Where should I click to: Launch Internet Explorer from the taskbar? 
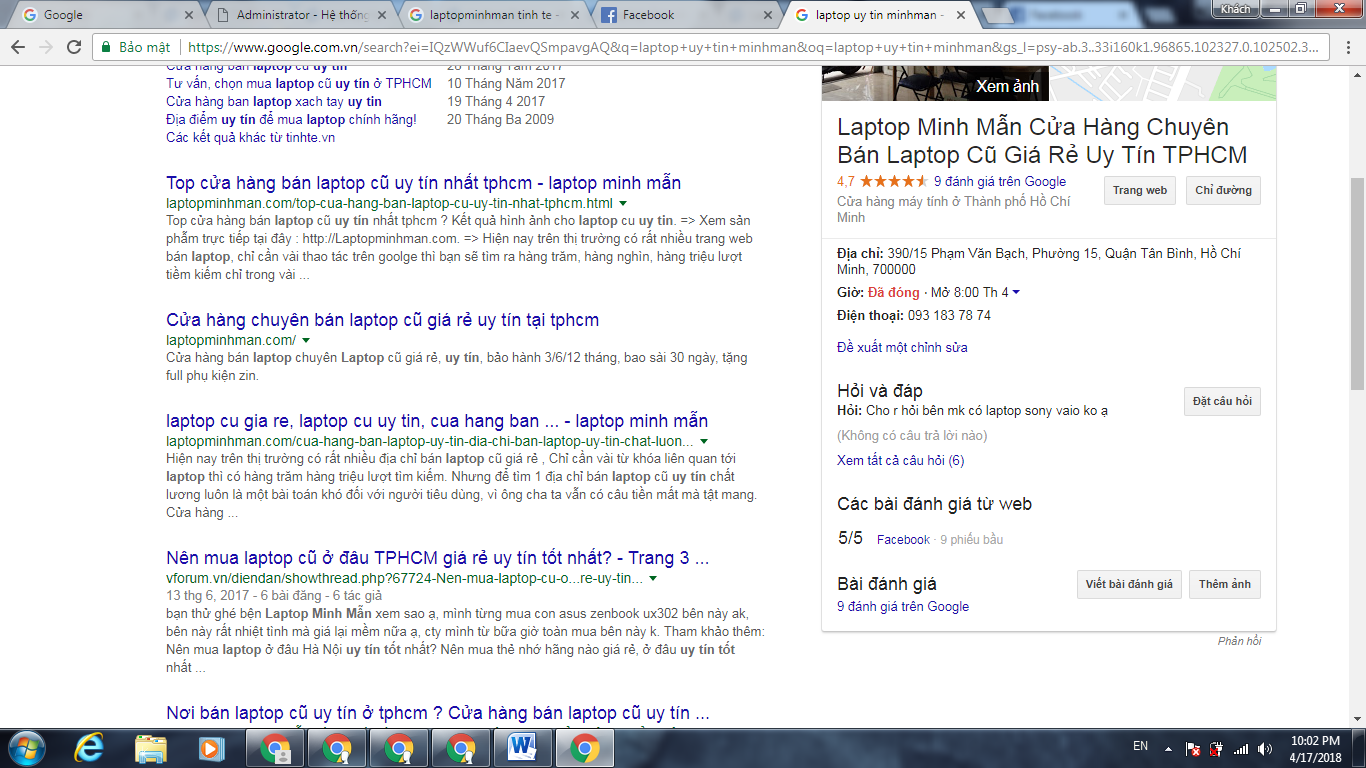tap(89, 748)
